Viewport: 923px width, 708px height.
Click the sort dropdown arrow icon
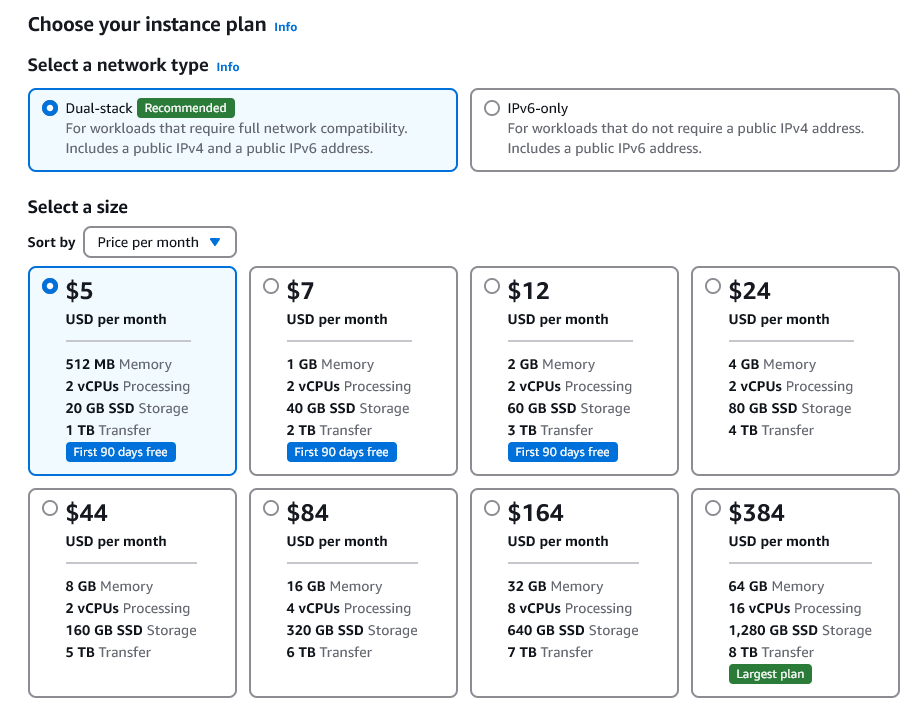point(214,242)
